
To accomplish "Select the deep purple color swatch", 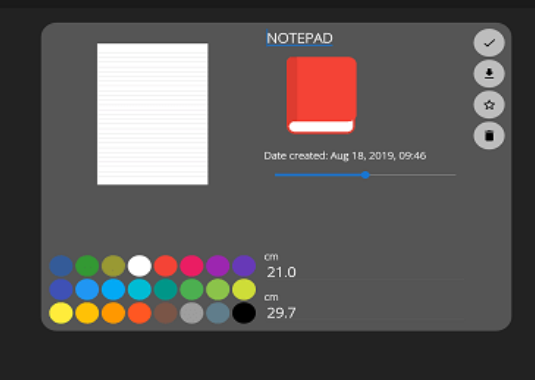I will (x=244, y=266).
